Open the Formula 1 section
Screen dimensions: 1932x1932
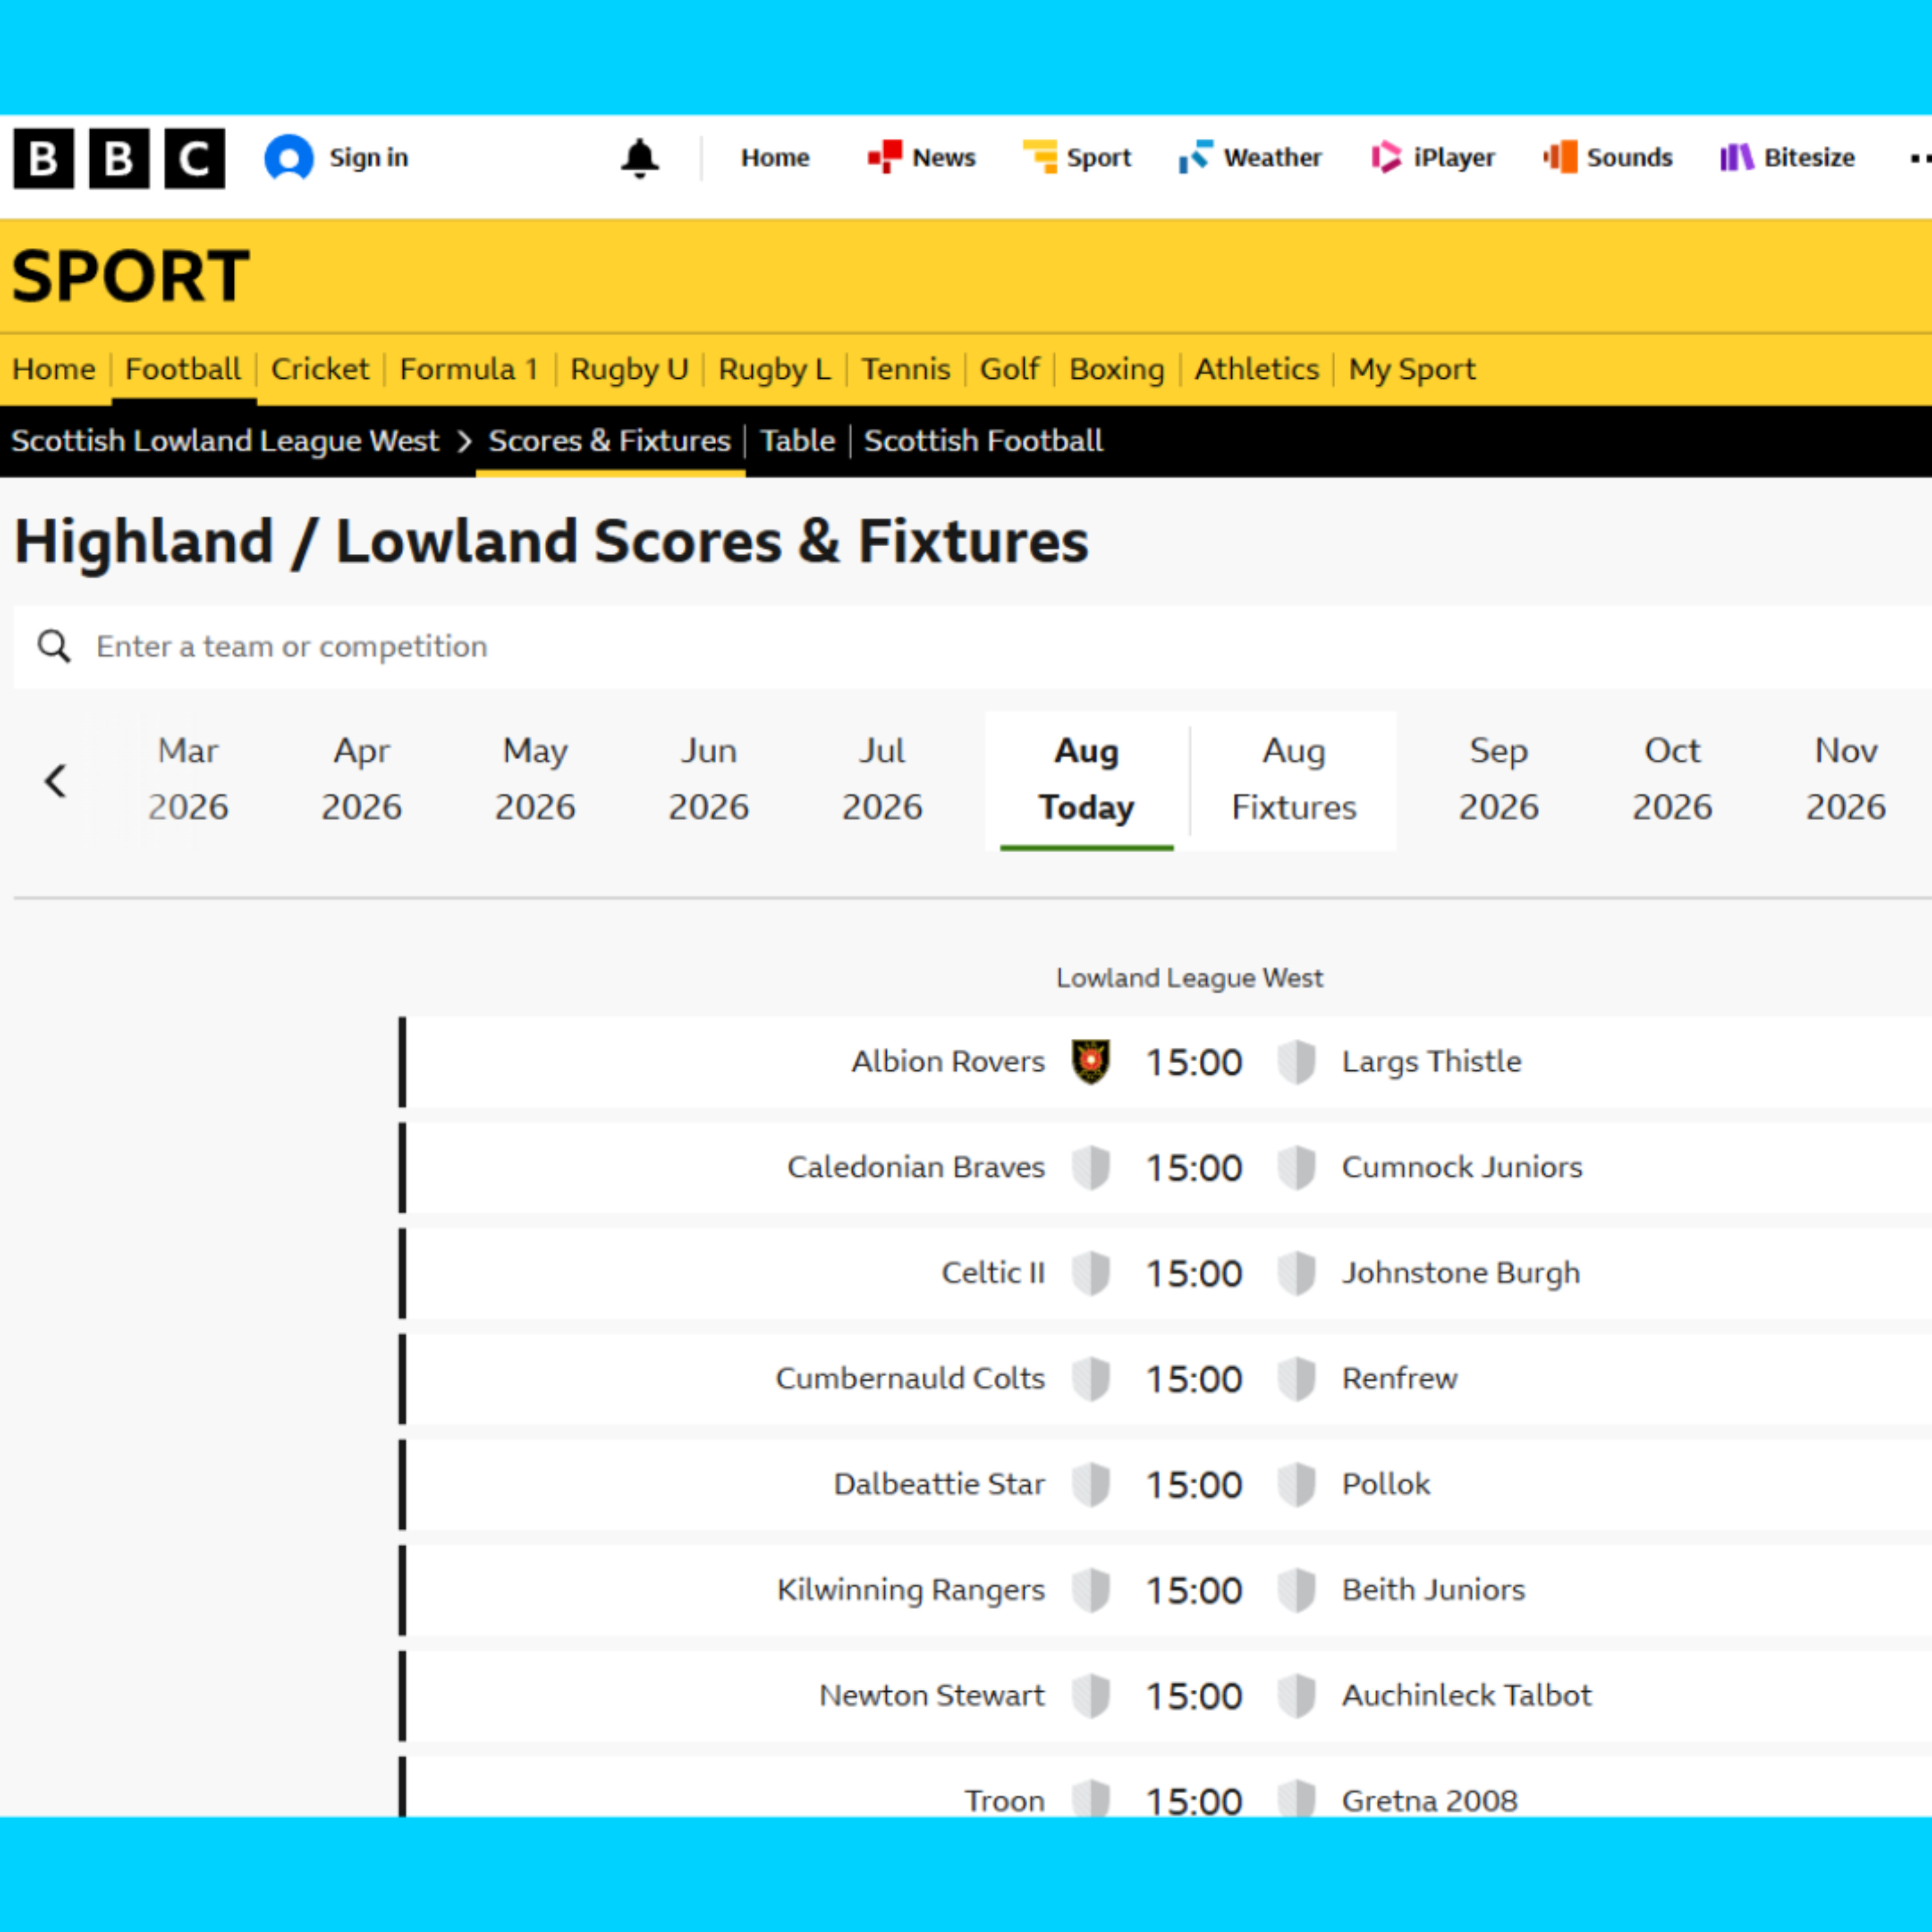(469, 369)
